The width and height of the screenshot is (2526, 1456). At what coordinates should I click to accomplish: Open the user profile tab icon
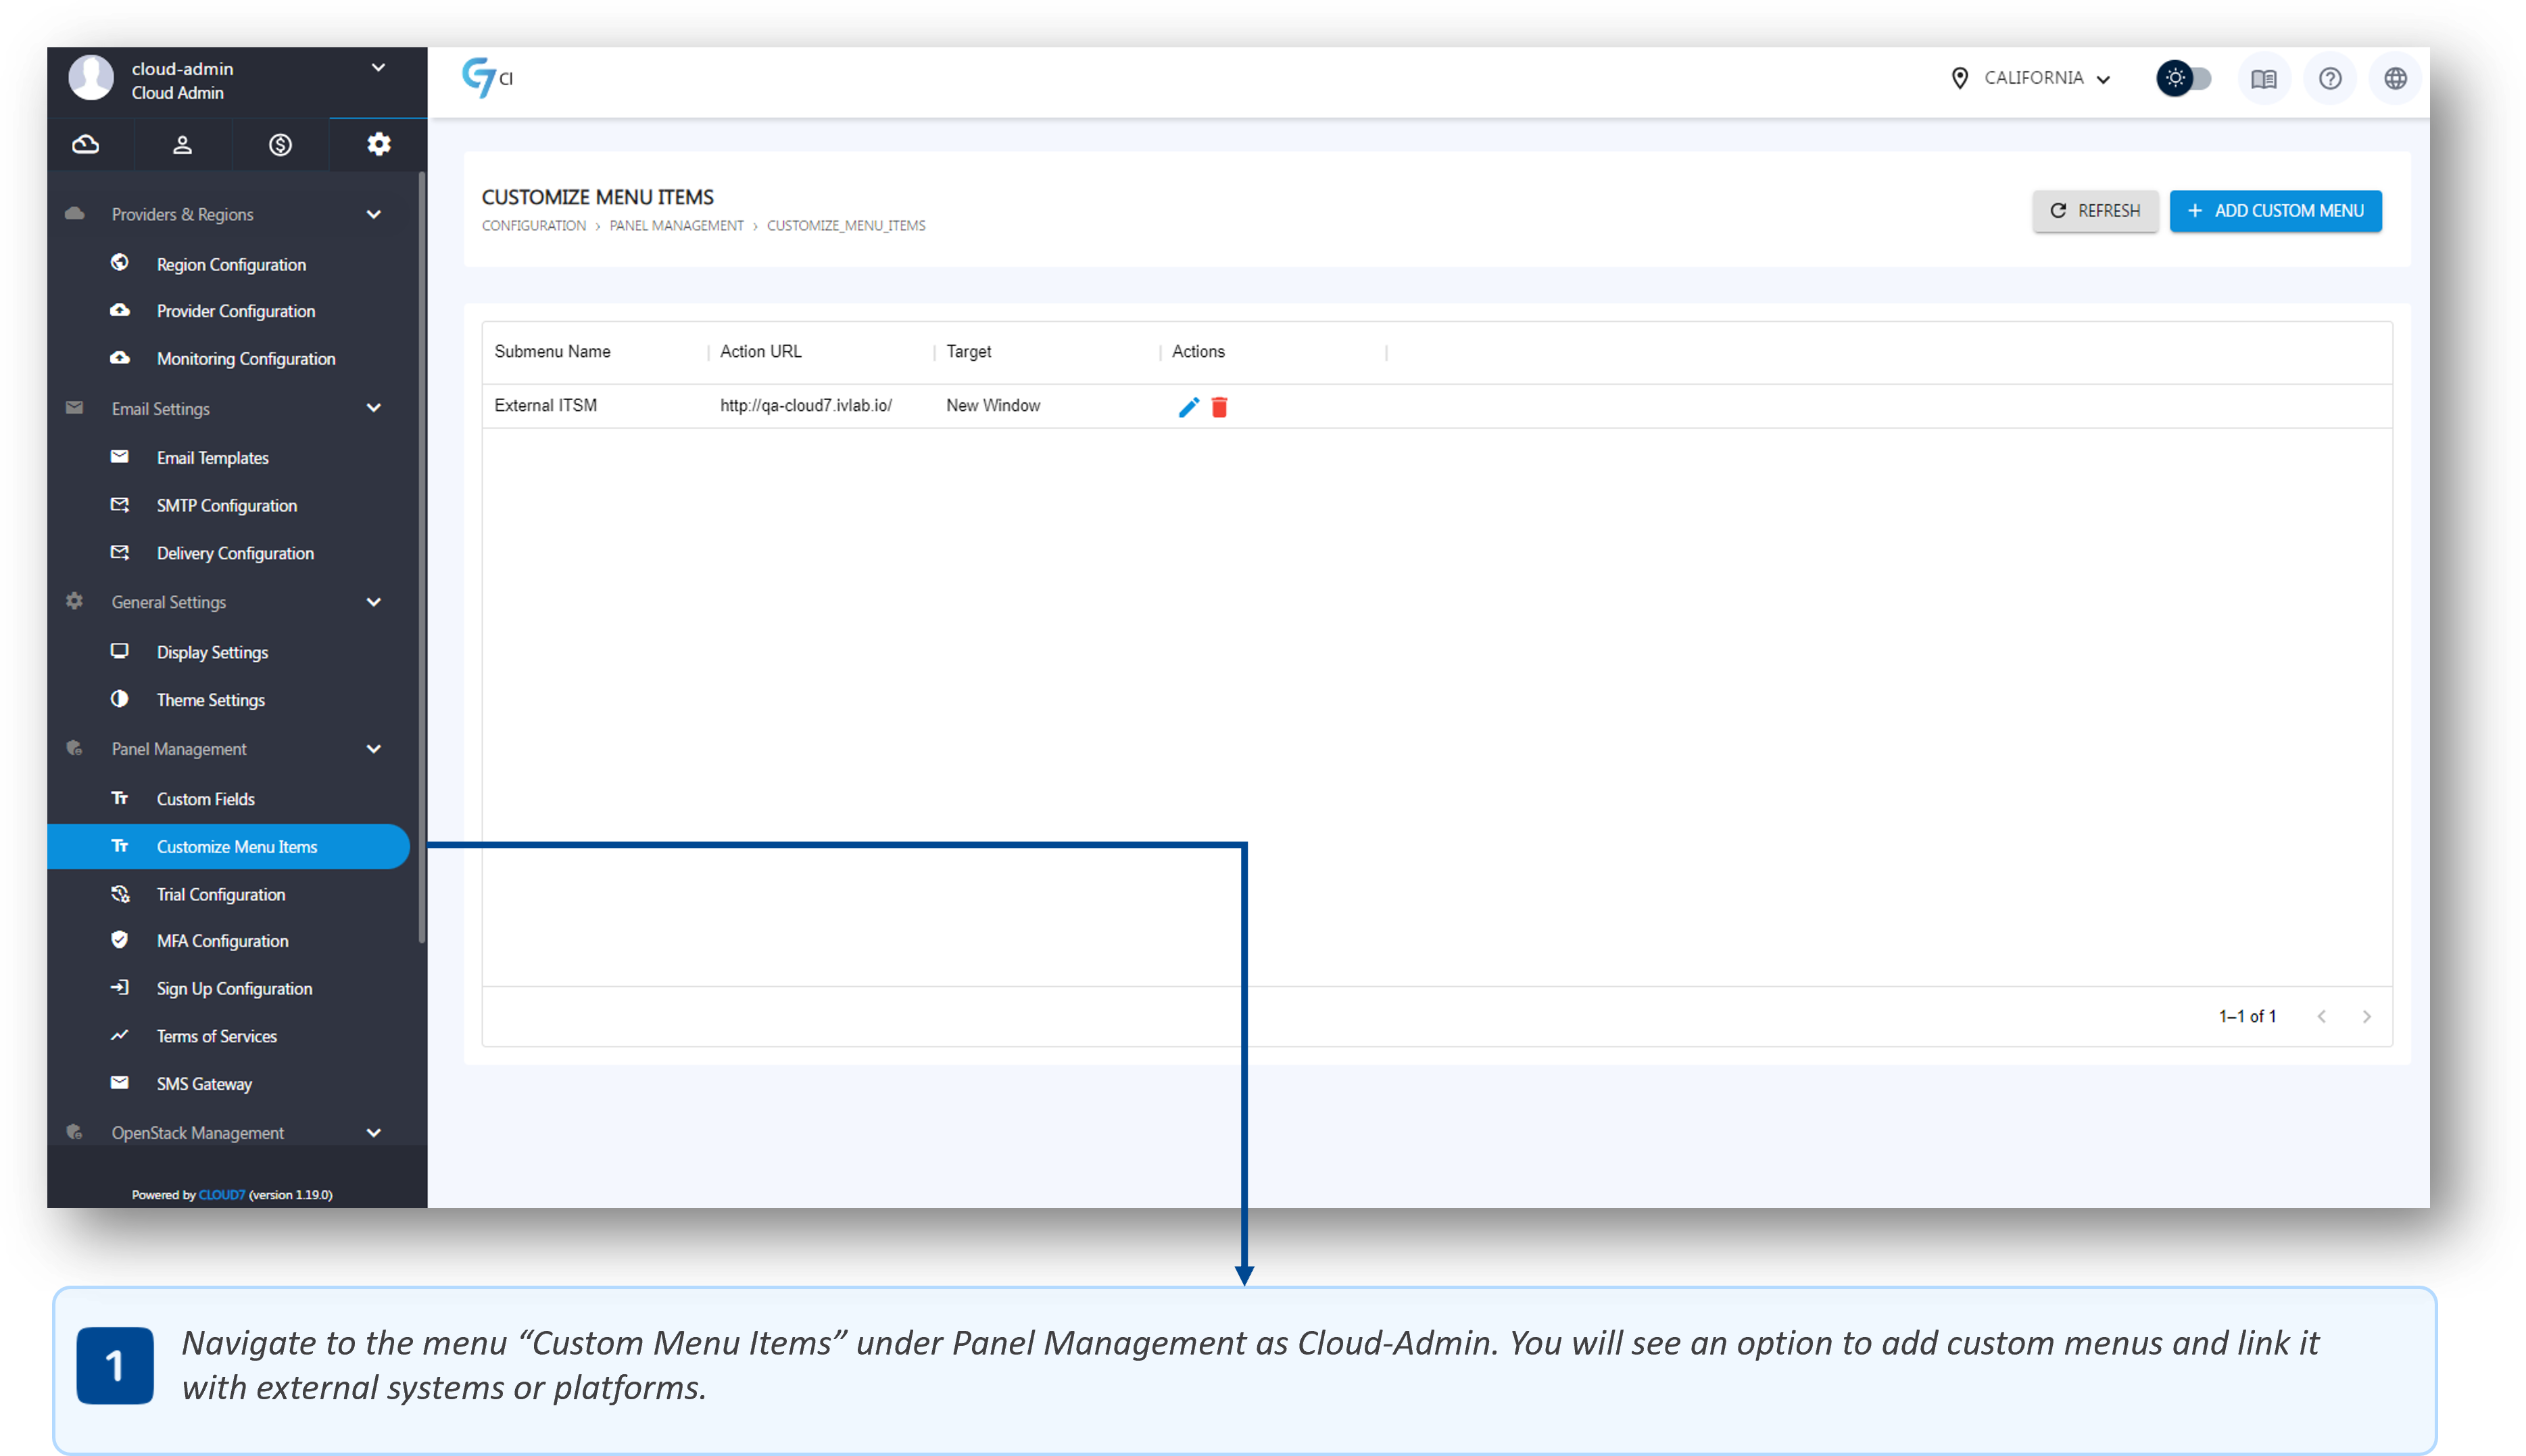coord(182,145)
